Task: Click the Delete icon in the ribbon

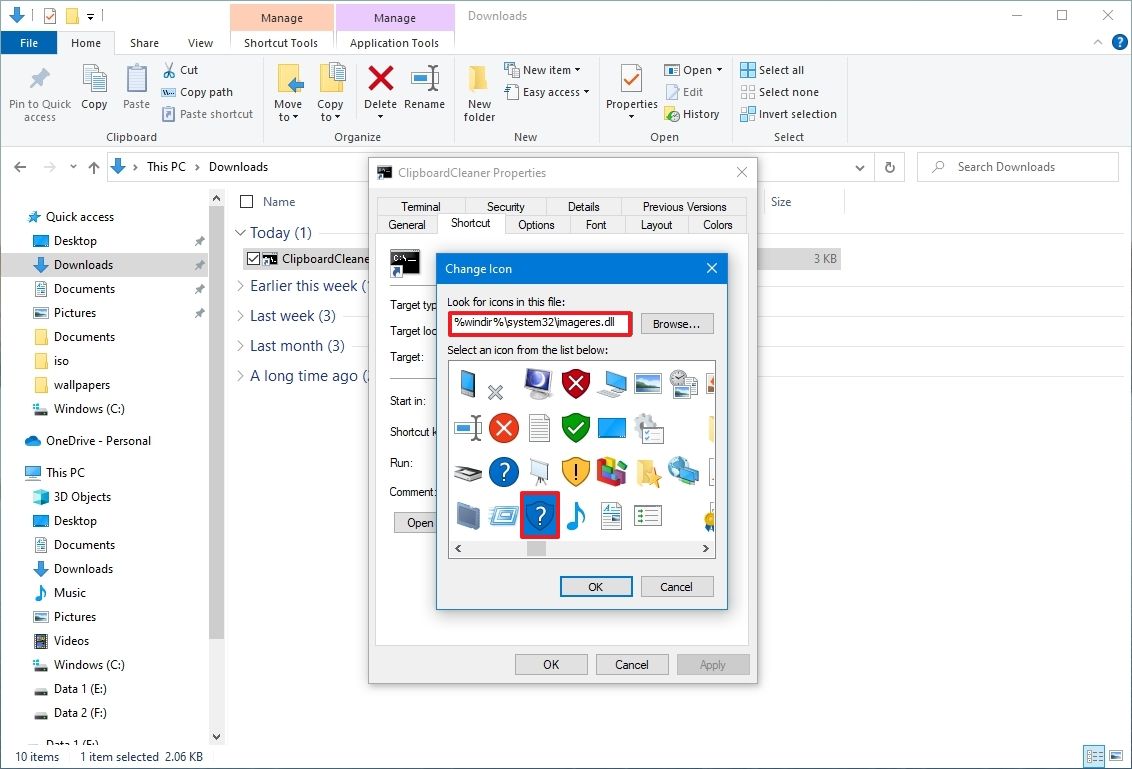Action: pyautogui.click(x=380, y=88)
